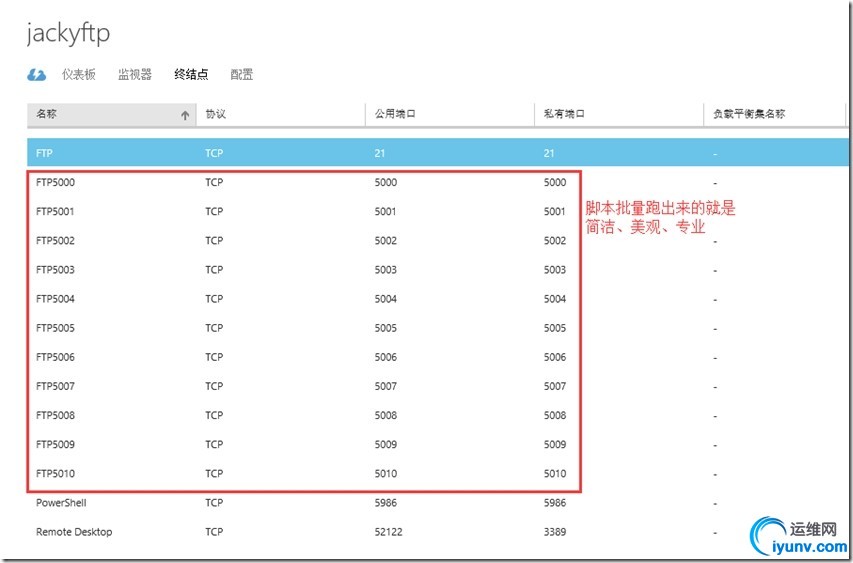The width and height of the screenshot is (853, 563).
Task: Select the Remote Desktop endpoint name
Action: [x=74, y=532]
